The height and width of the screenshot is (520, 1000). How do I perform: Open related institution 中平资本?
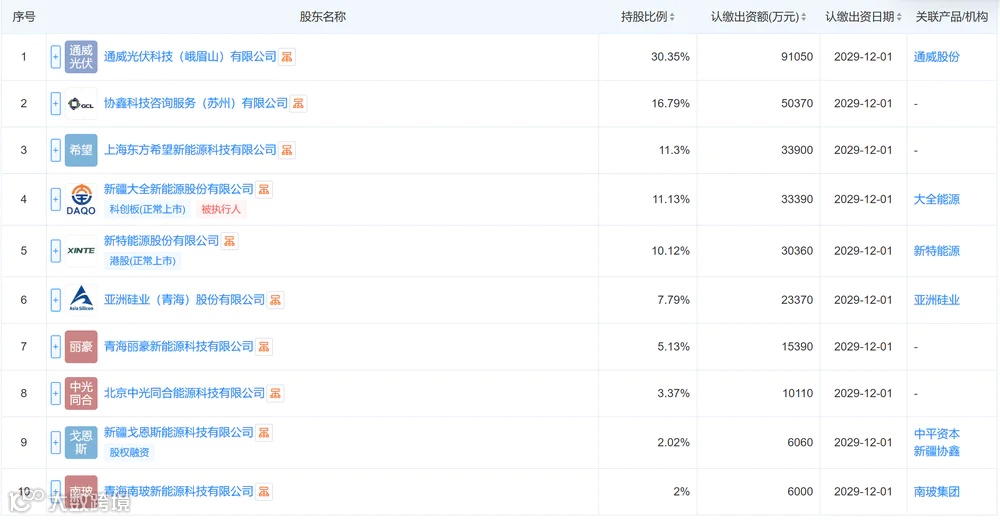coord(936,434)
